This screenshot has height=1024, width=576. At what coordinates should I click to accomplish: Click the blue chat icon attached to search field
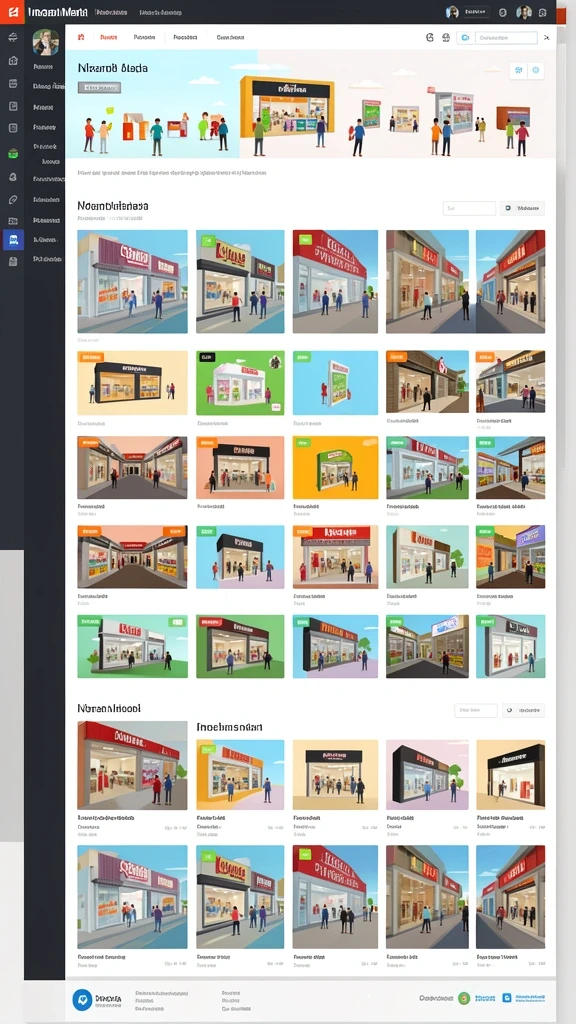tap(465, 38)
